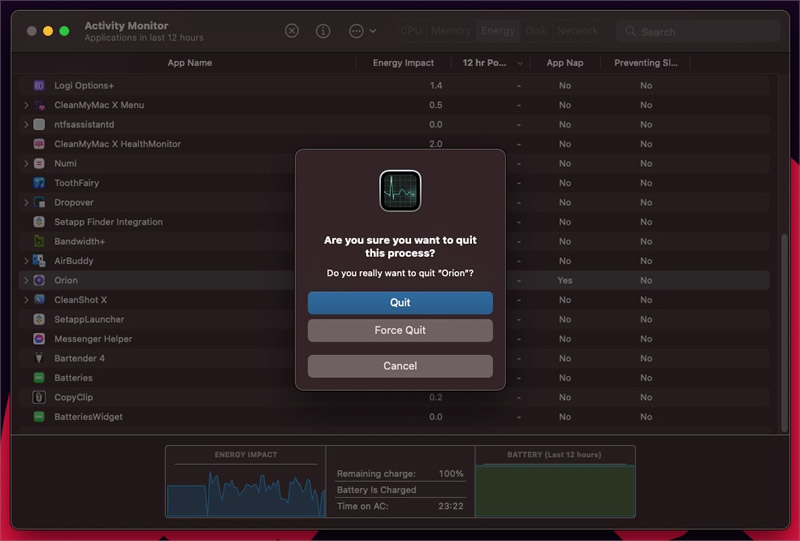This screenshot has width=800, height=541.
Task: Open the more actions ellipsis menu
Action: coord(362,31)
